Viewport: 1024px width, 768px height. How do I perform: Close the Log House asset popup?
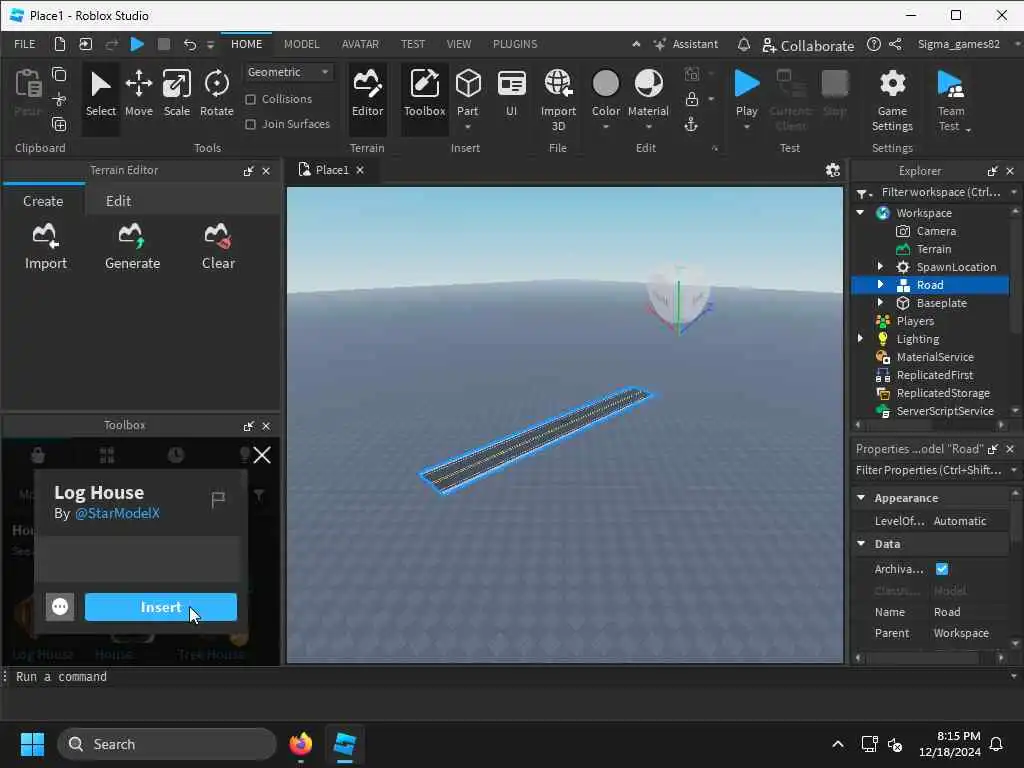pyautogui.click(x=262, y=455)
